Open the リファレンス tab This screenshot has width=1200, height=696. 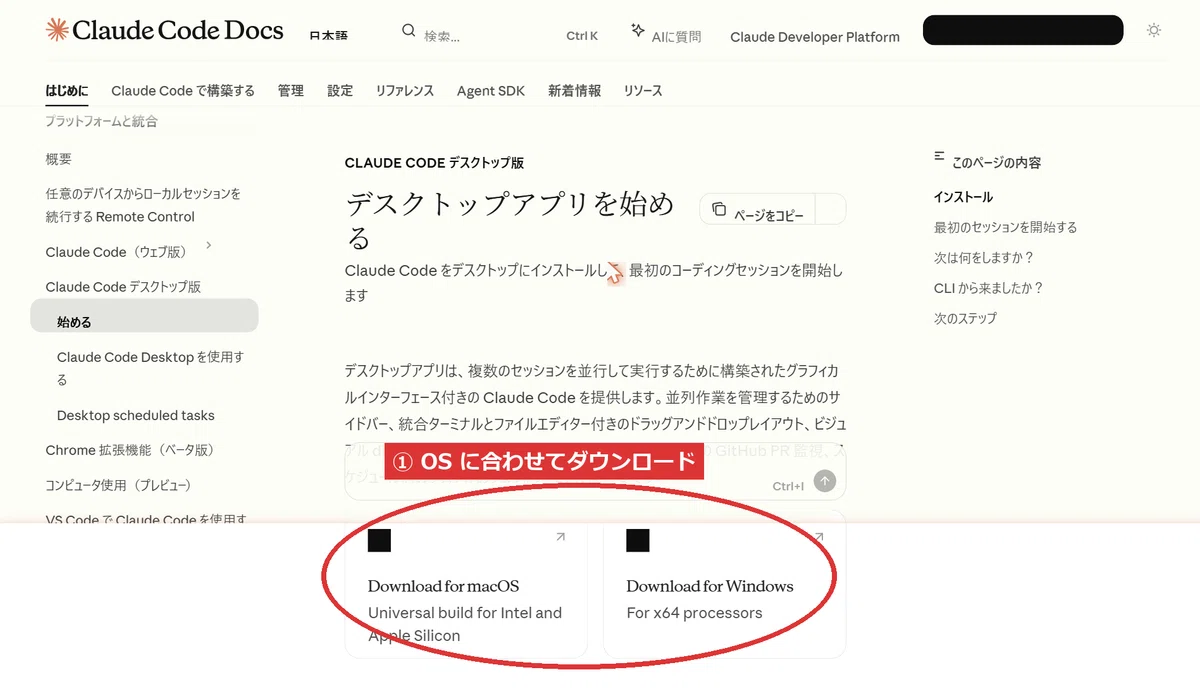tap(405, 91)
